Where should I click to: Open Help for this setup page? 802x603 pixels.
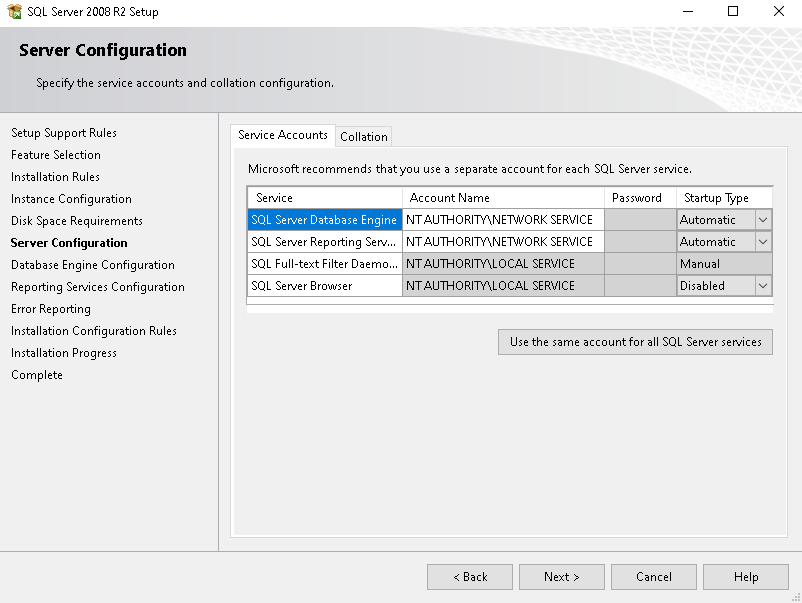pyautogui.click(x=746, y=577)
